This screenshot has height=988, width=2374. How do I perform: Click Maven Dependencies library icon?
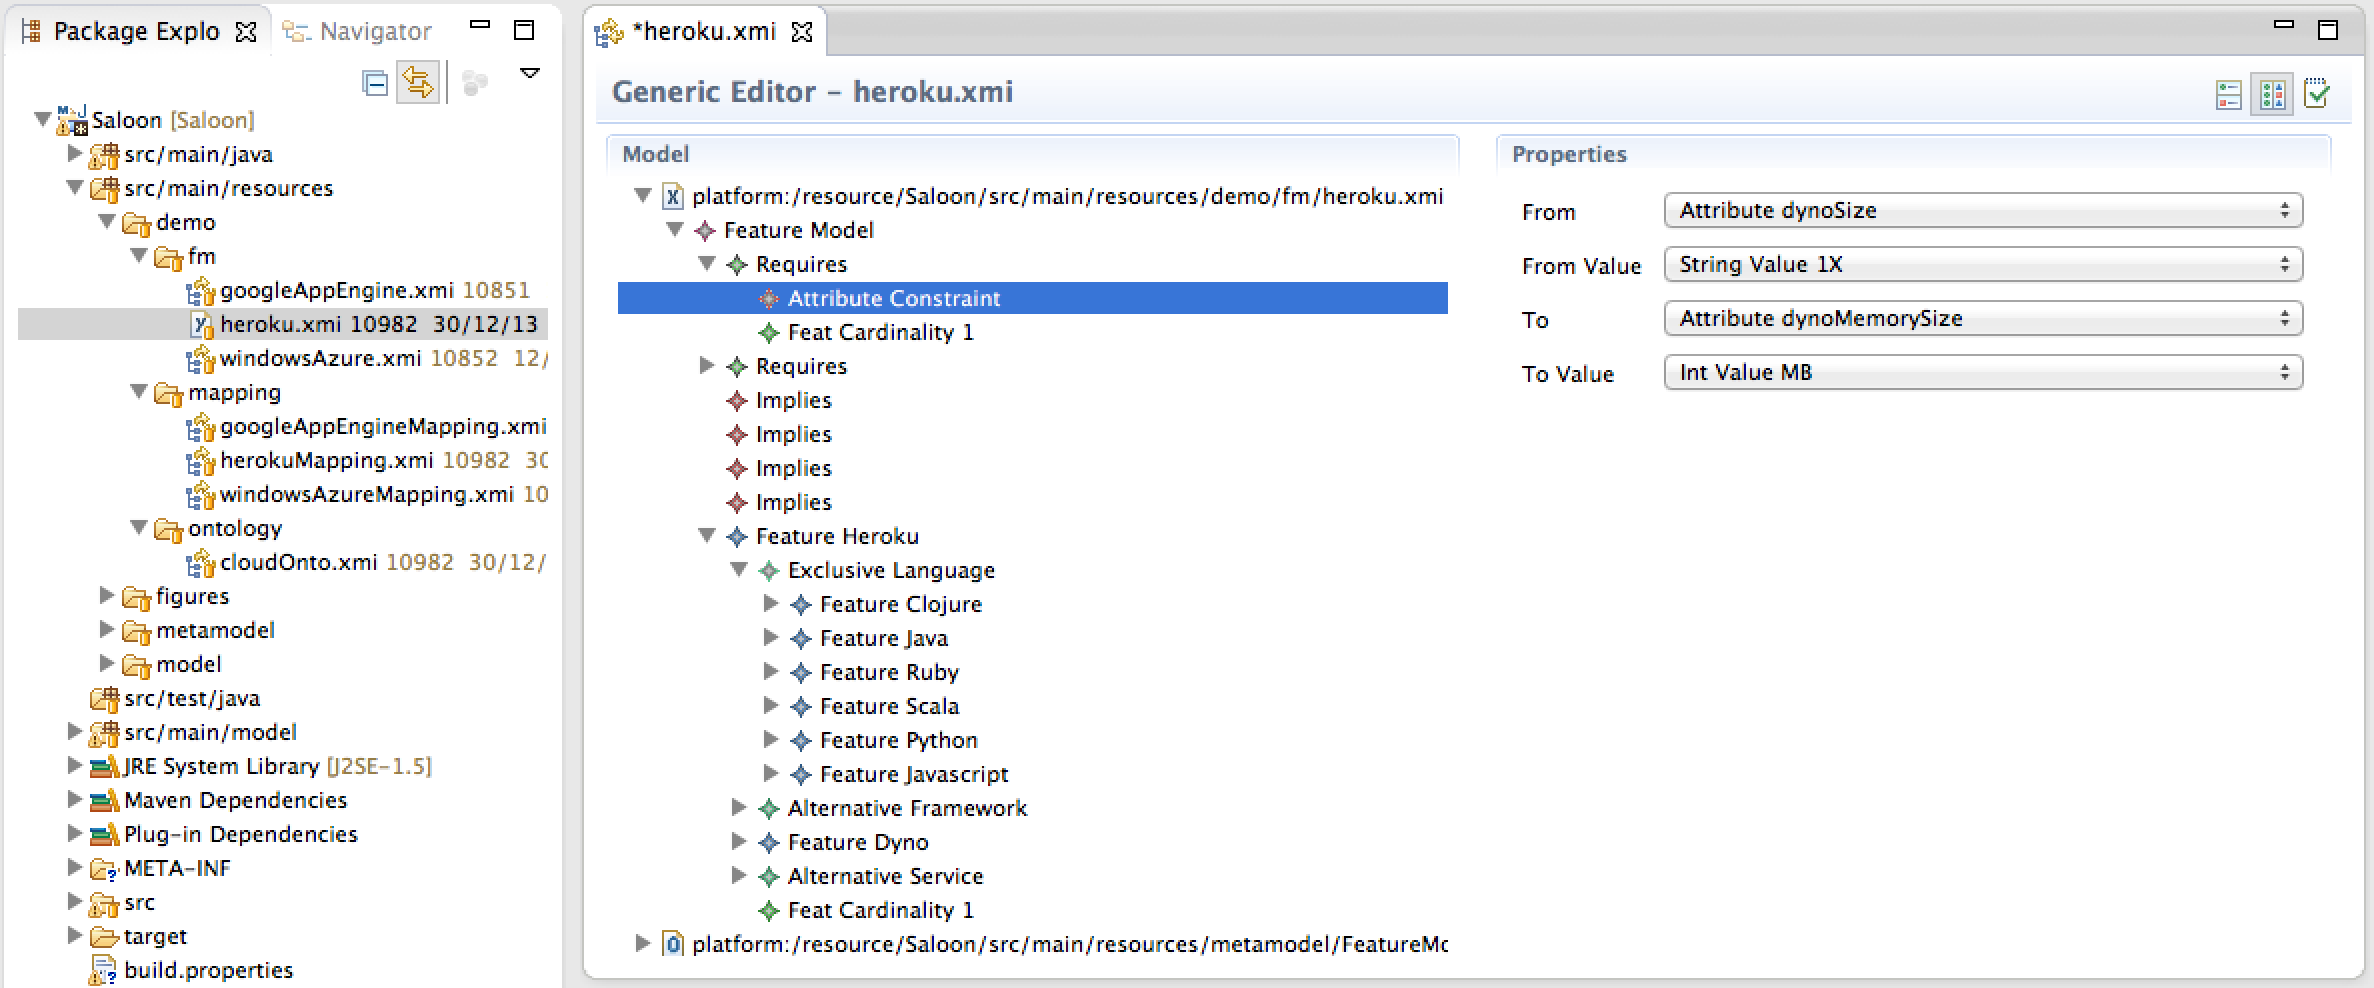tap(104, 800)
